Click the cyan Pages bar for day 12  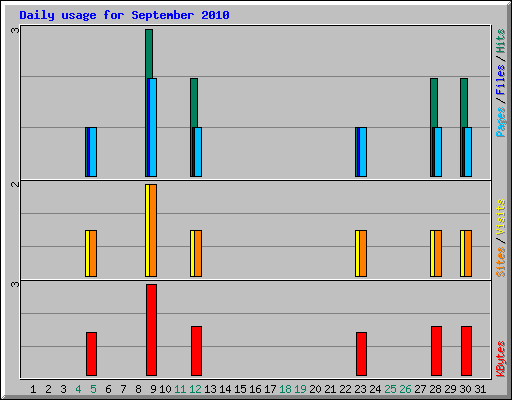tap(198, 152)
